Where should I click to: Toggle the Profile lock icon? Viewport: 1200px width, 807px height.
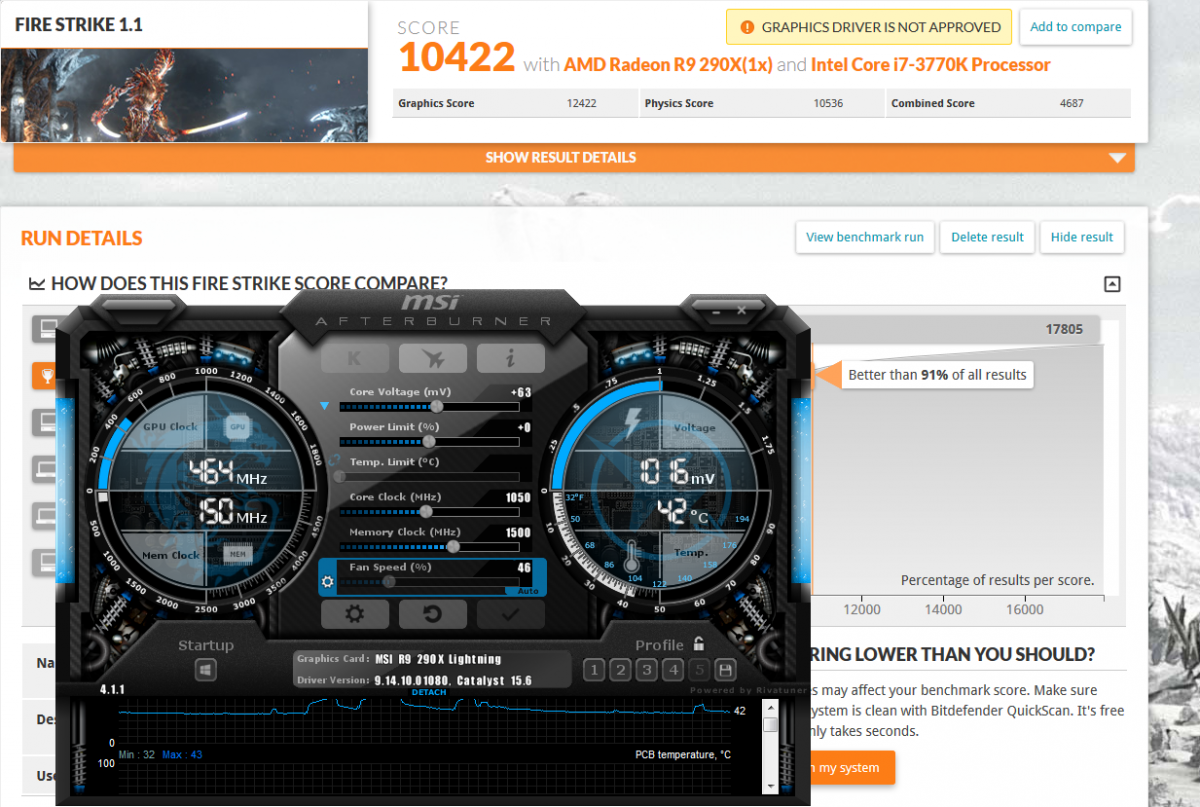[699, 644]
